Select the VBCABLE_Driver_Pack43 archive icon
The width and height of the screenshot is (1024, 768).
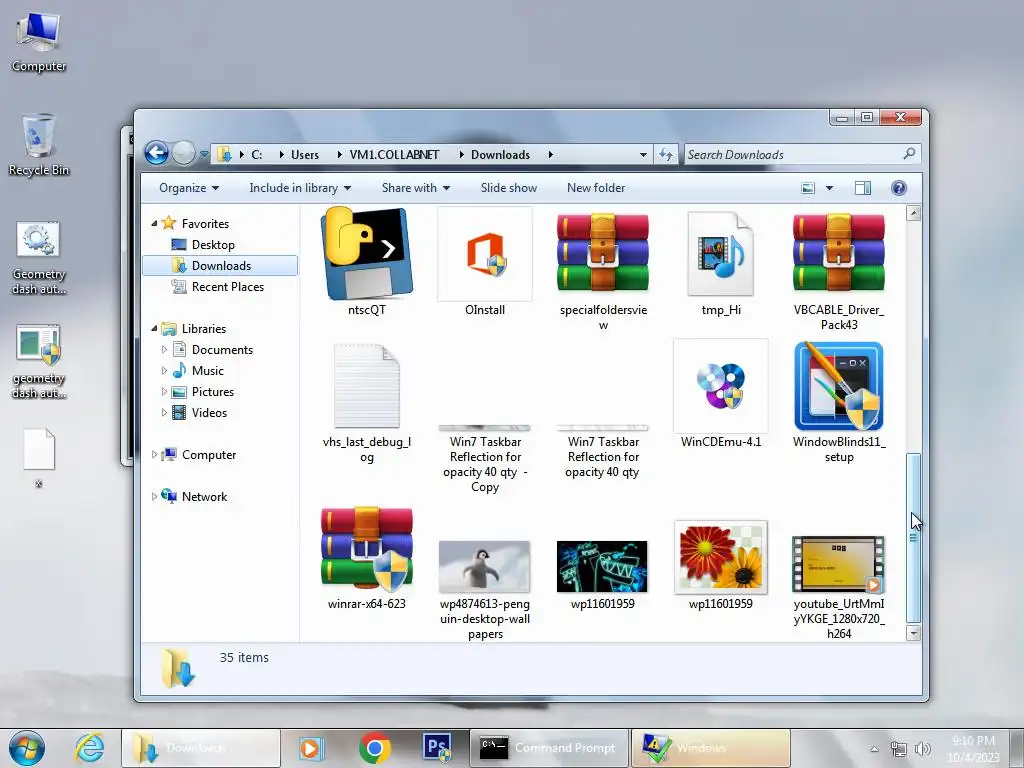[x=839, y=253]
